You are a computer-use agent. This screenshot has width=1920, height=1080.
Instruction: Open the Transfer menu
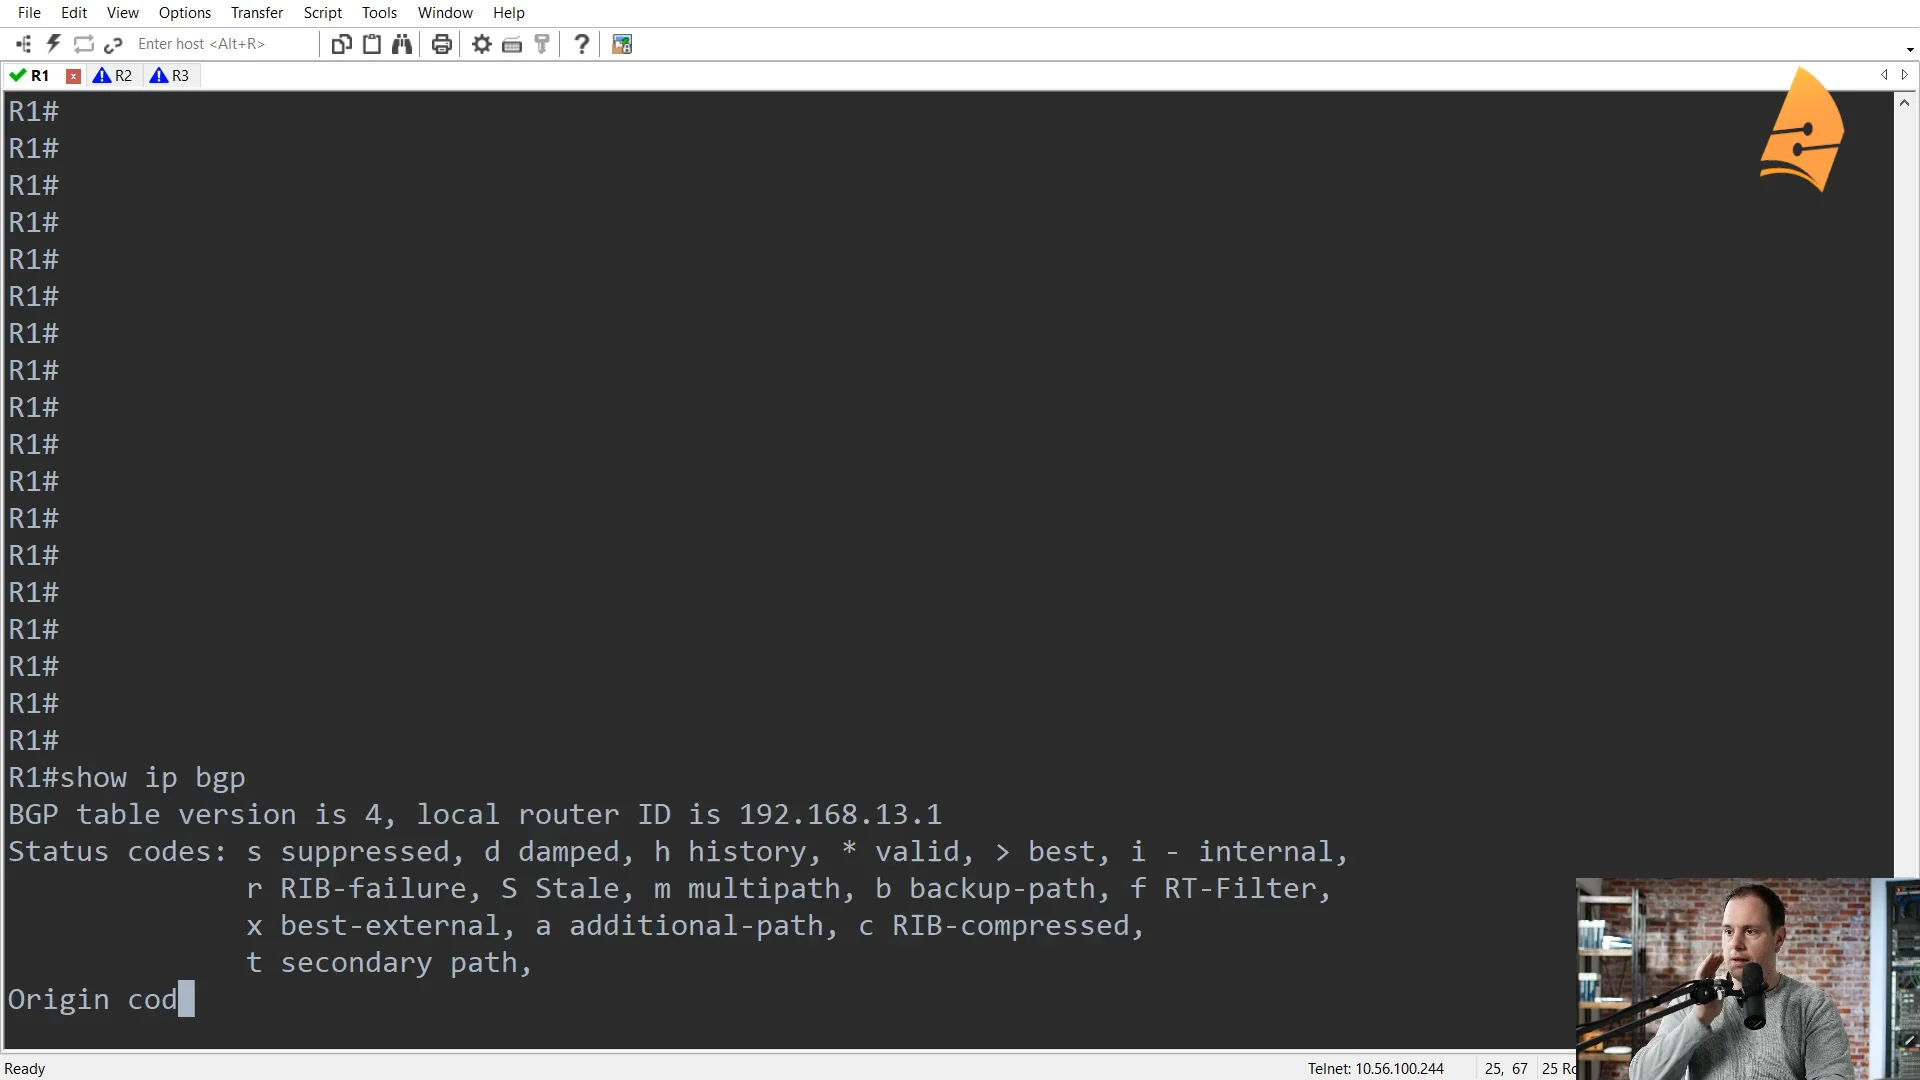[257, 13]
